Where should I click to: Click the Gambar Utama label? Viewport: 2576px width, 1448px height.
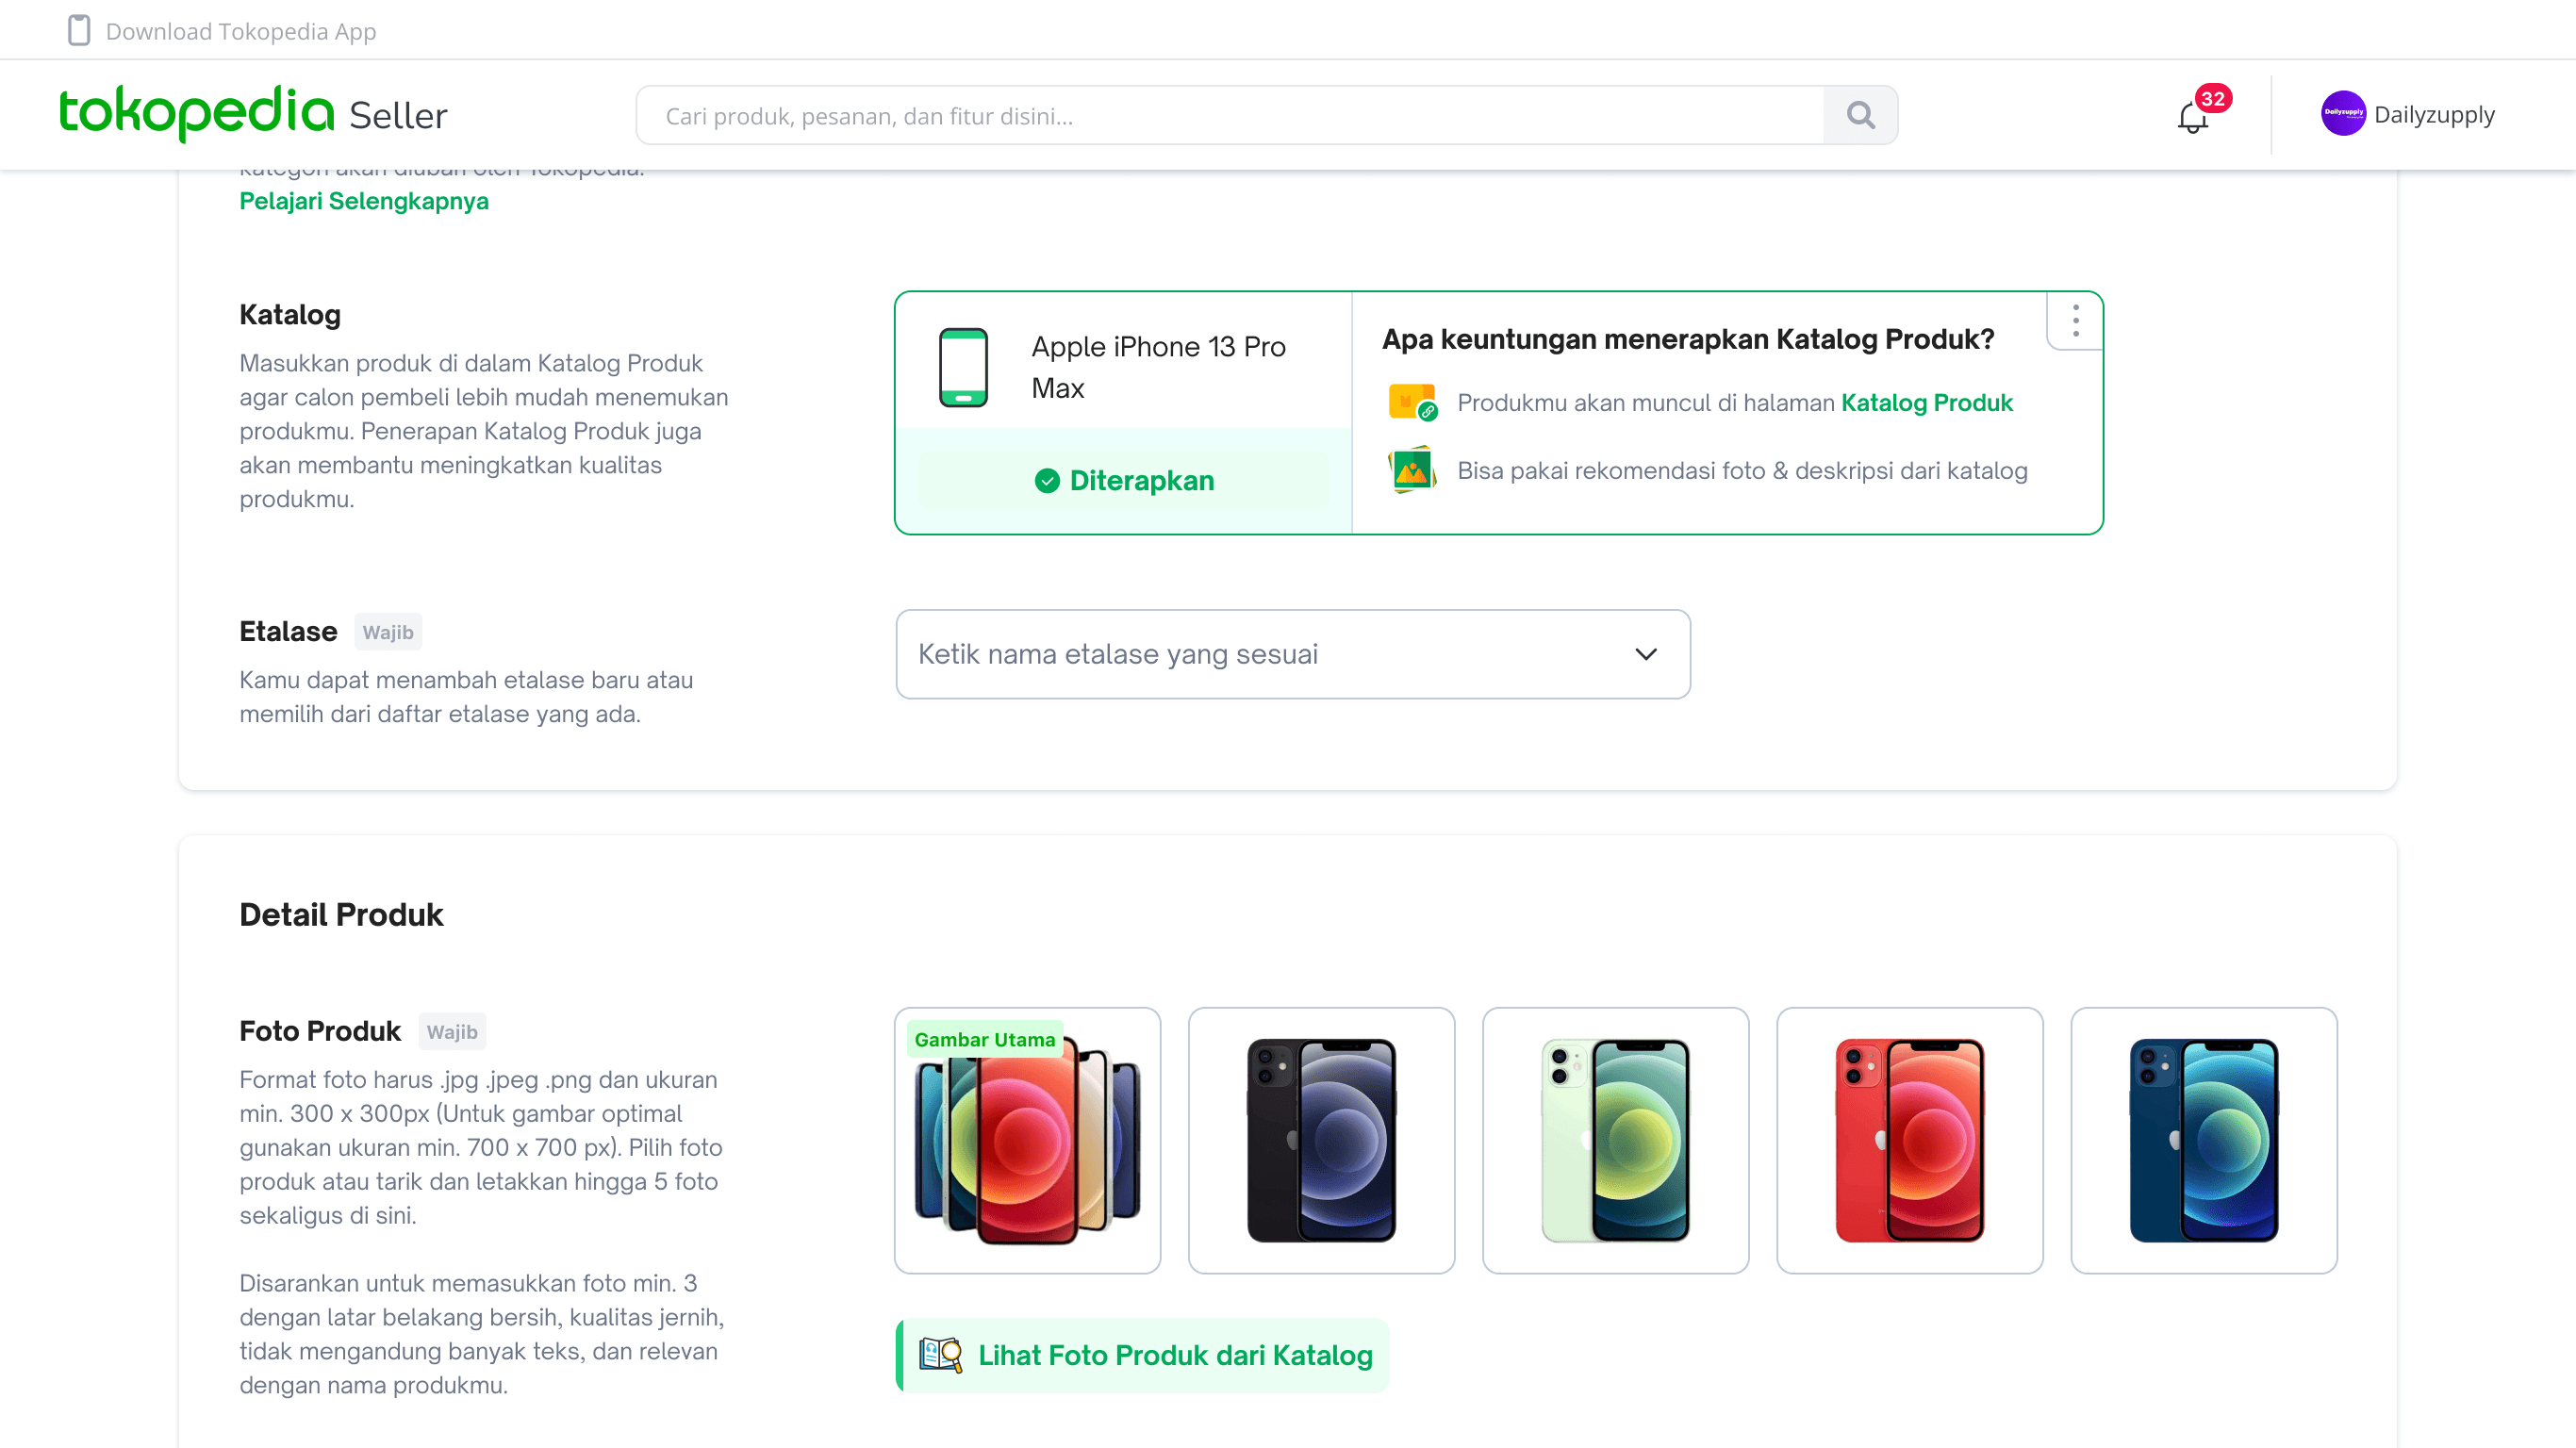pyautogui.click(x=985, y=1039)
